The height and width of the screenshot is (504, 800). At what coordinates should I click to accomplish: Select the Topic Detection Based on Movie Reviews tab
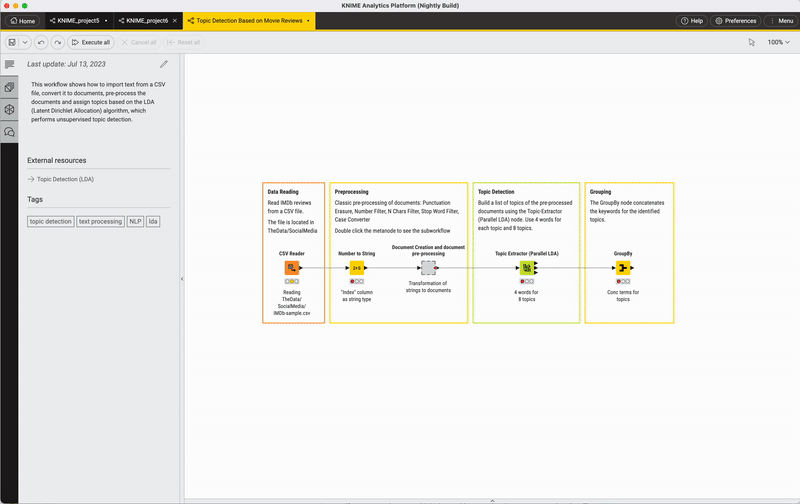coord(249,21)
